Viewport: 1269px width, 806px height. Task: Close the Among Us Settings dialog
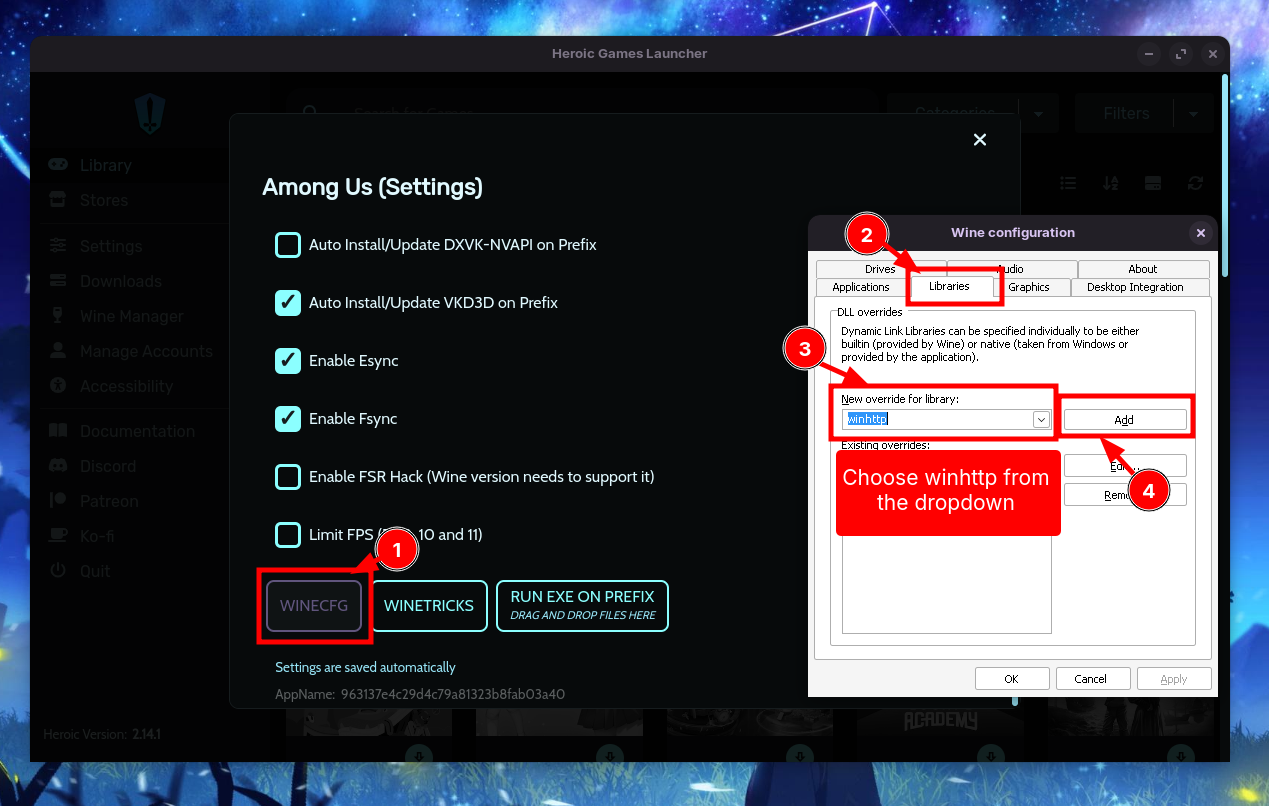click(980, 140)
